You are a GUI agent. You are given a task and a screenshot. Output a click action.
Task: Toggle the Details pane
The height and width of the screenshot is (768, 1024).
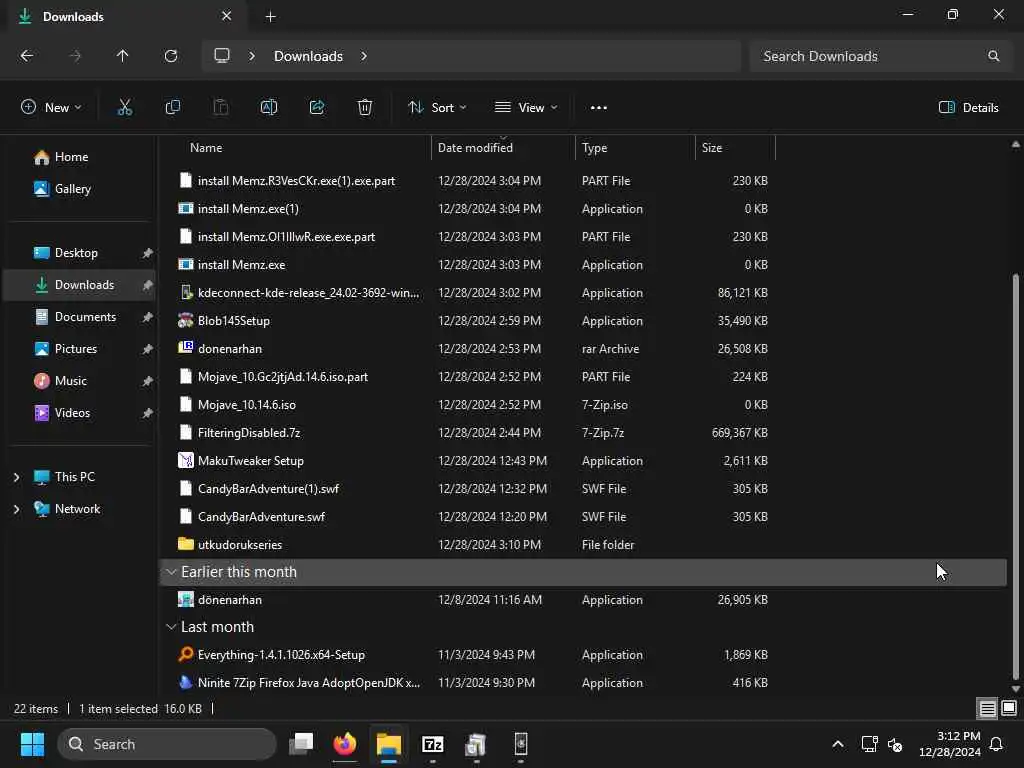pyautogui.click(x=968, y=108)
